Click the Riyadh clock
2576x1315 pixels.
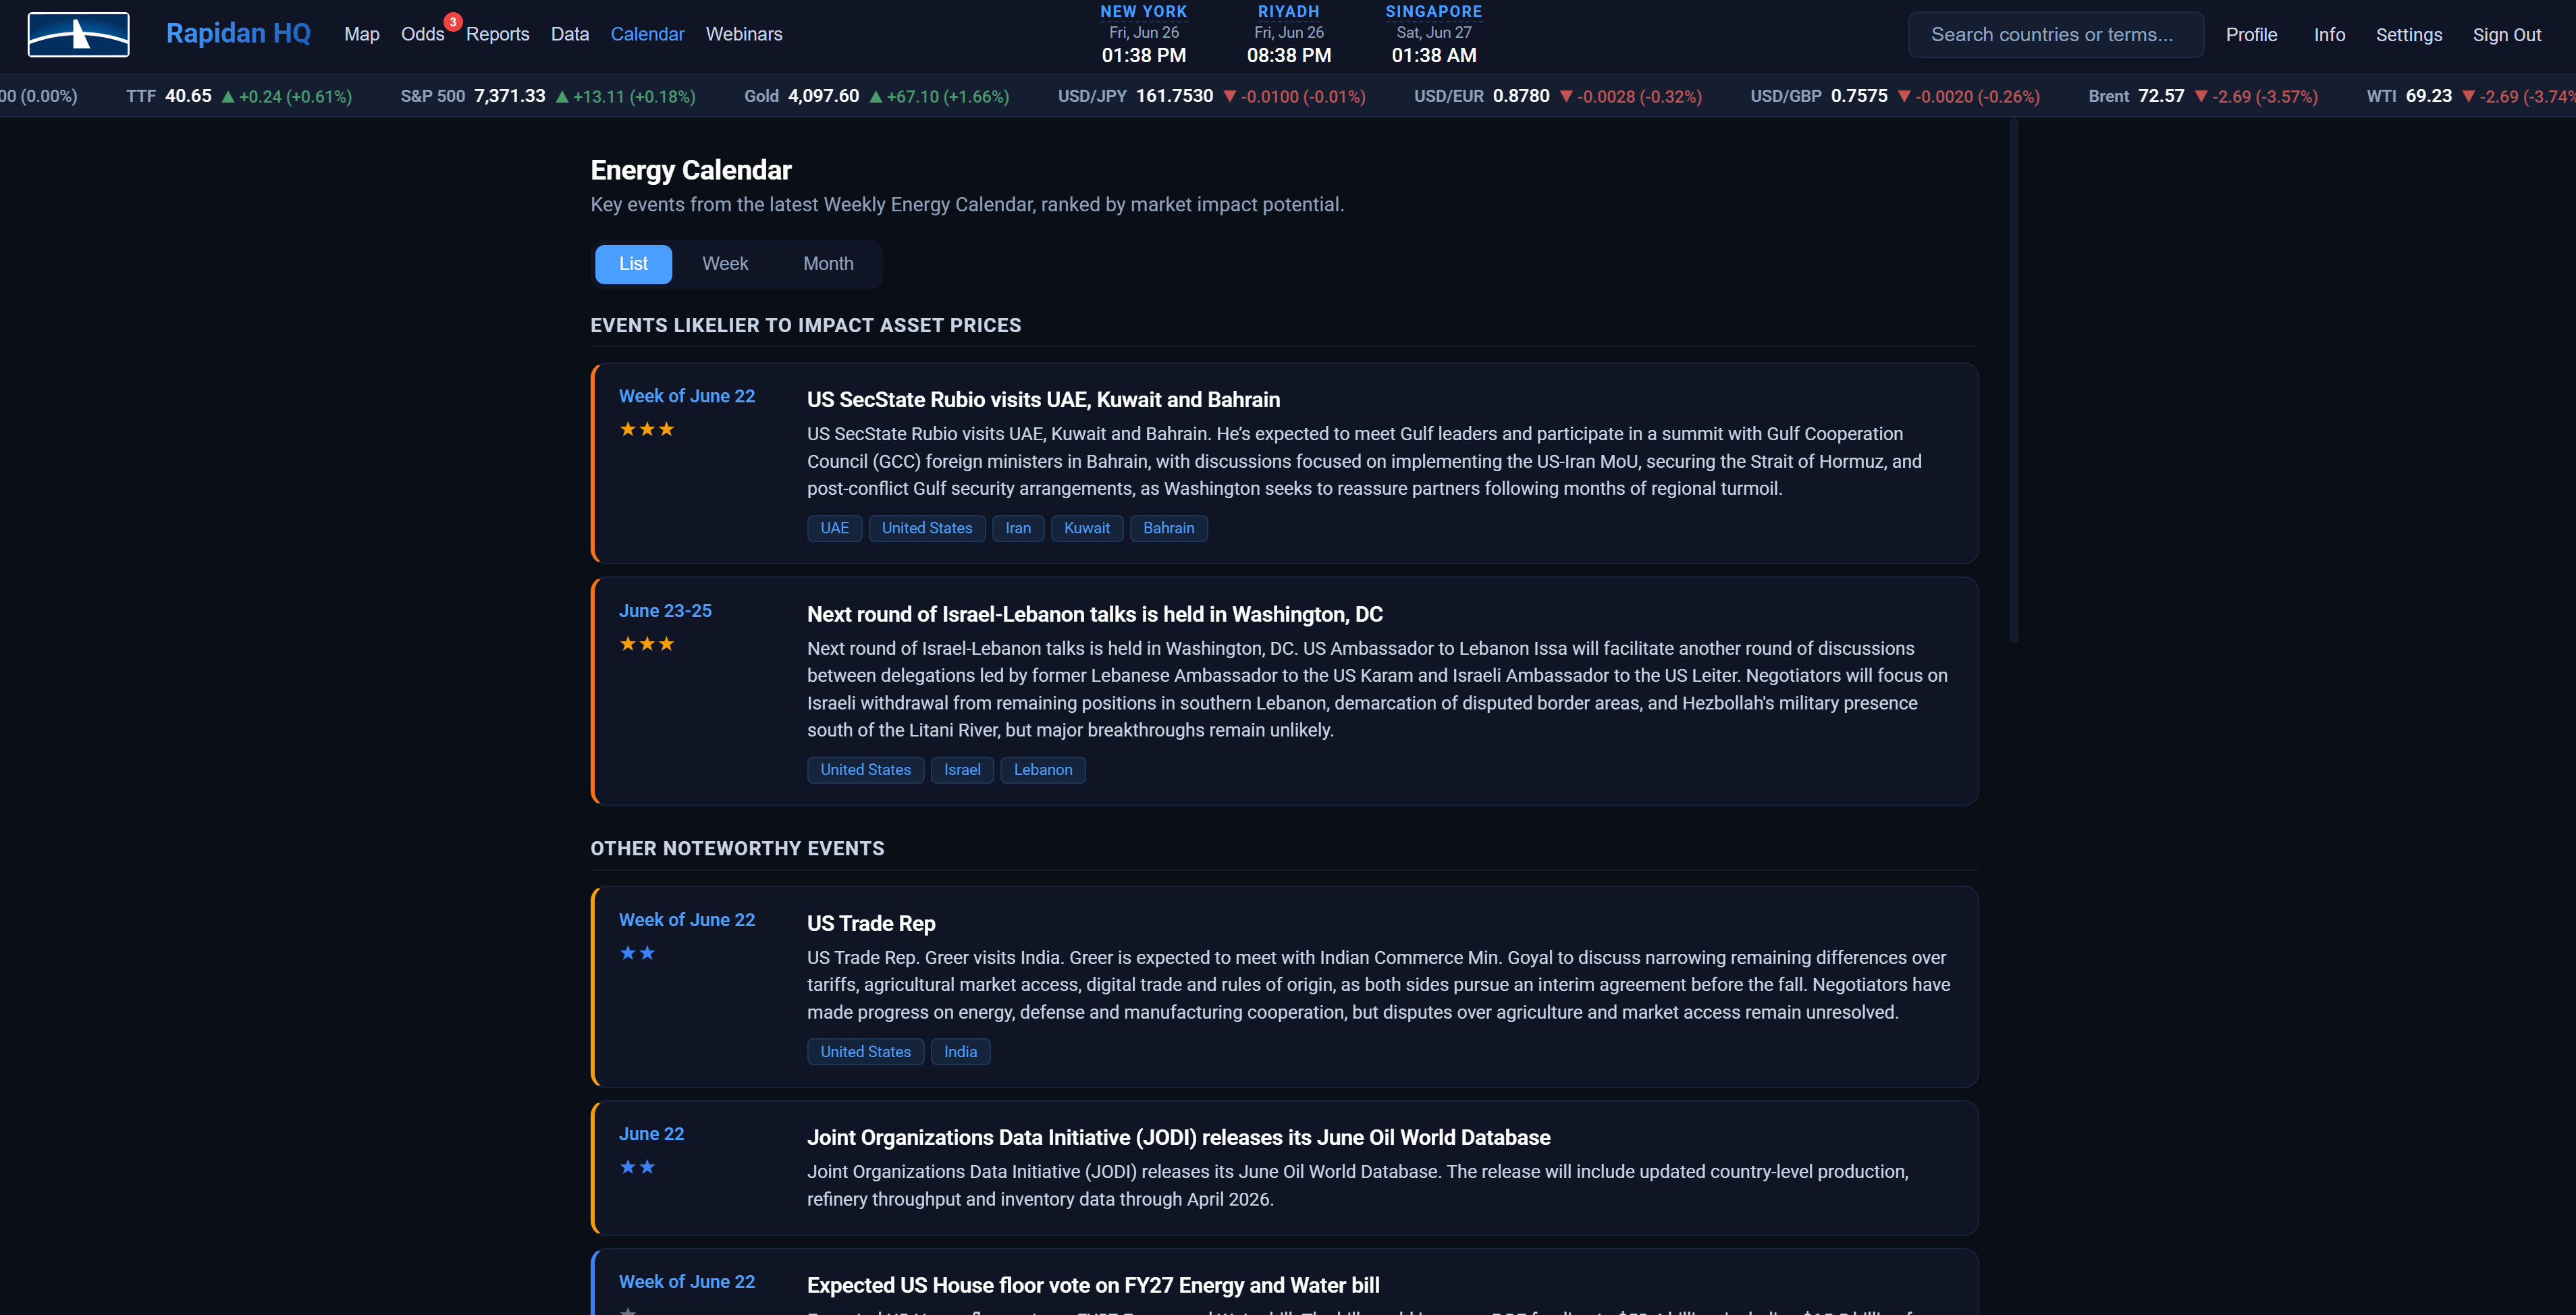(1289, 34)
